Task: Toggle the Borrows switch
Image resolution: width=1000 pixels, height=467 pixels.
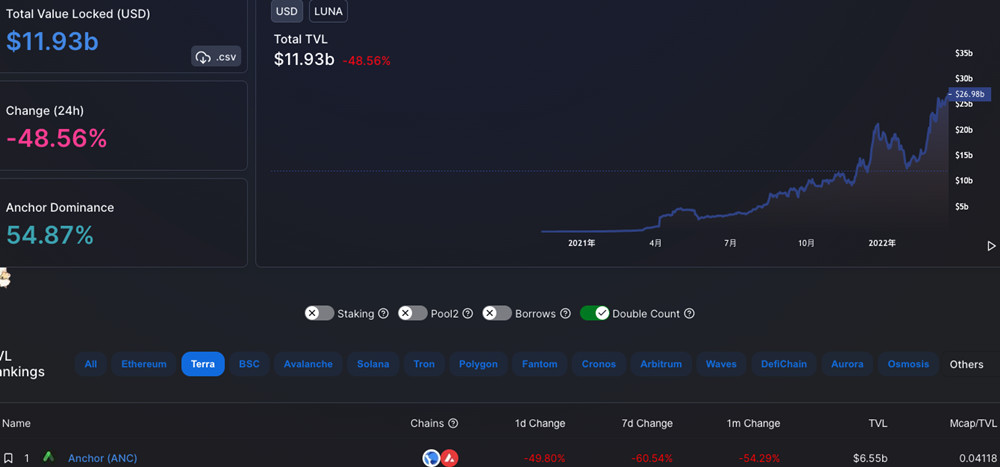Action: 497,313
